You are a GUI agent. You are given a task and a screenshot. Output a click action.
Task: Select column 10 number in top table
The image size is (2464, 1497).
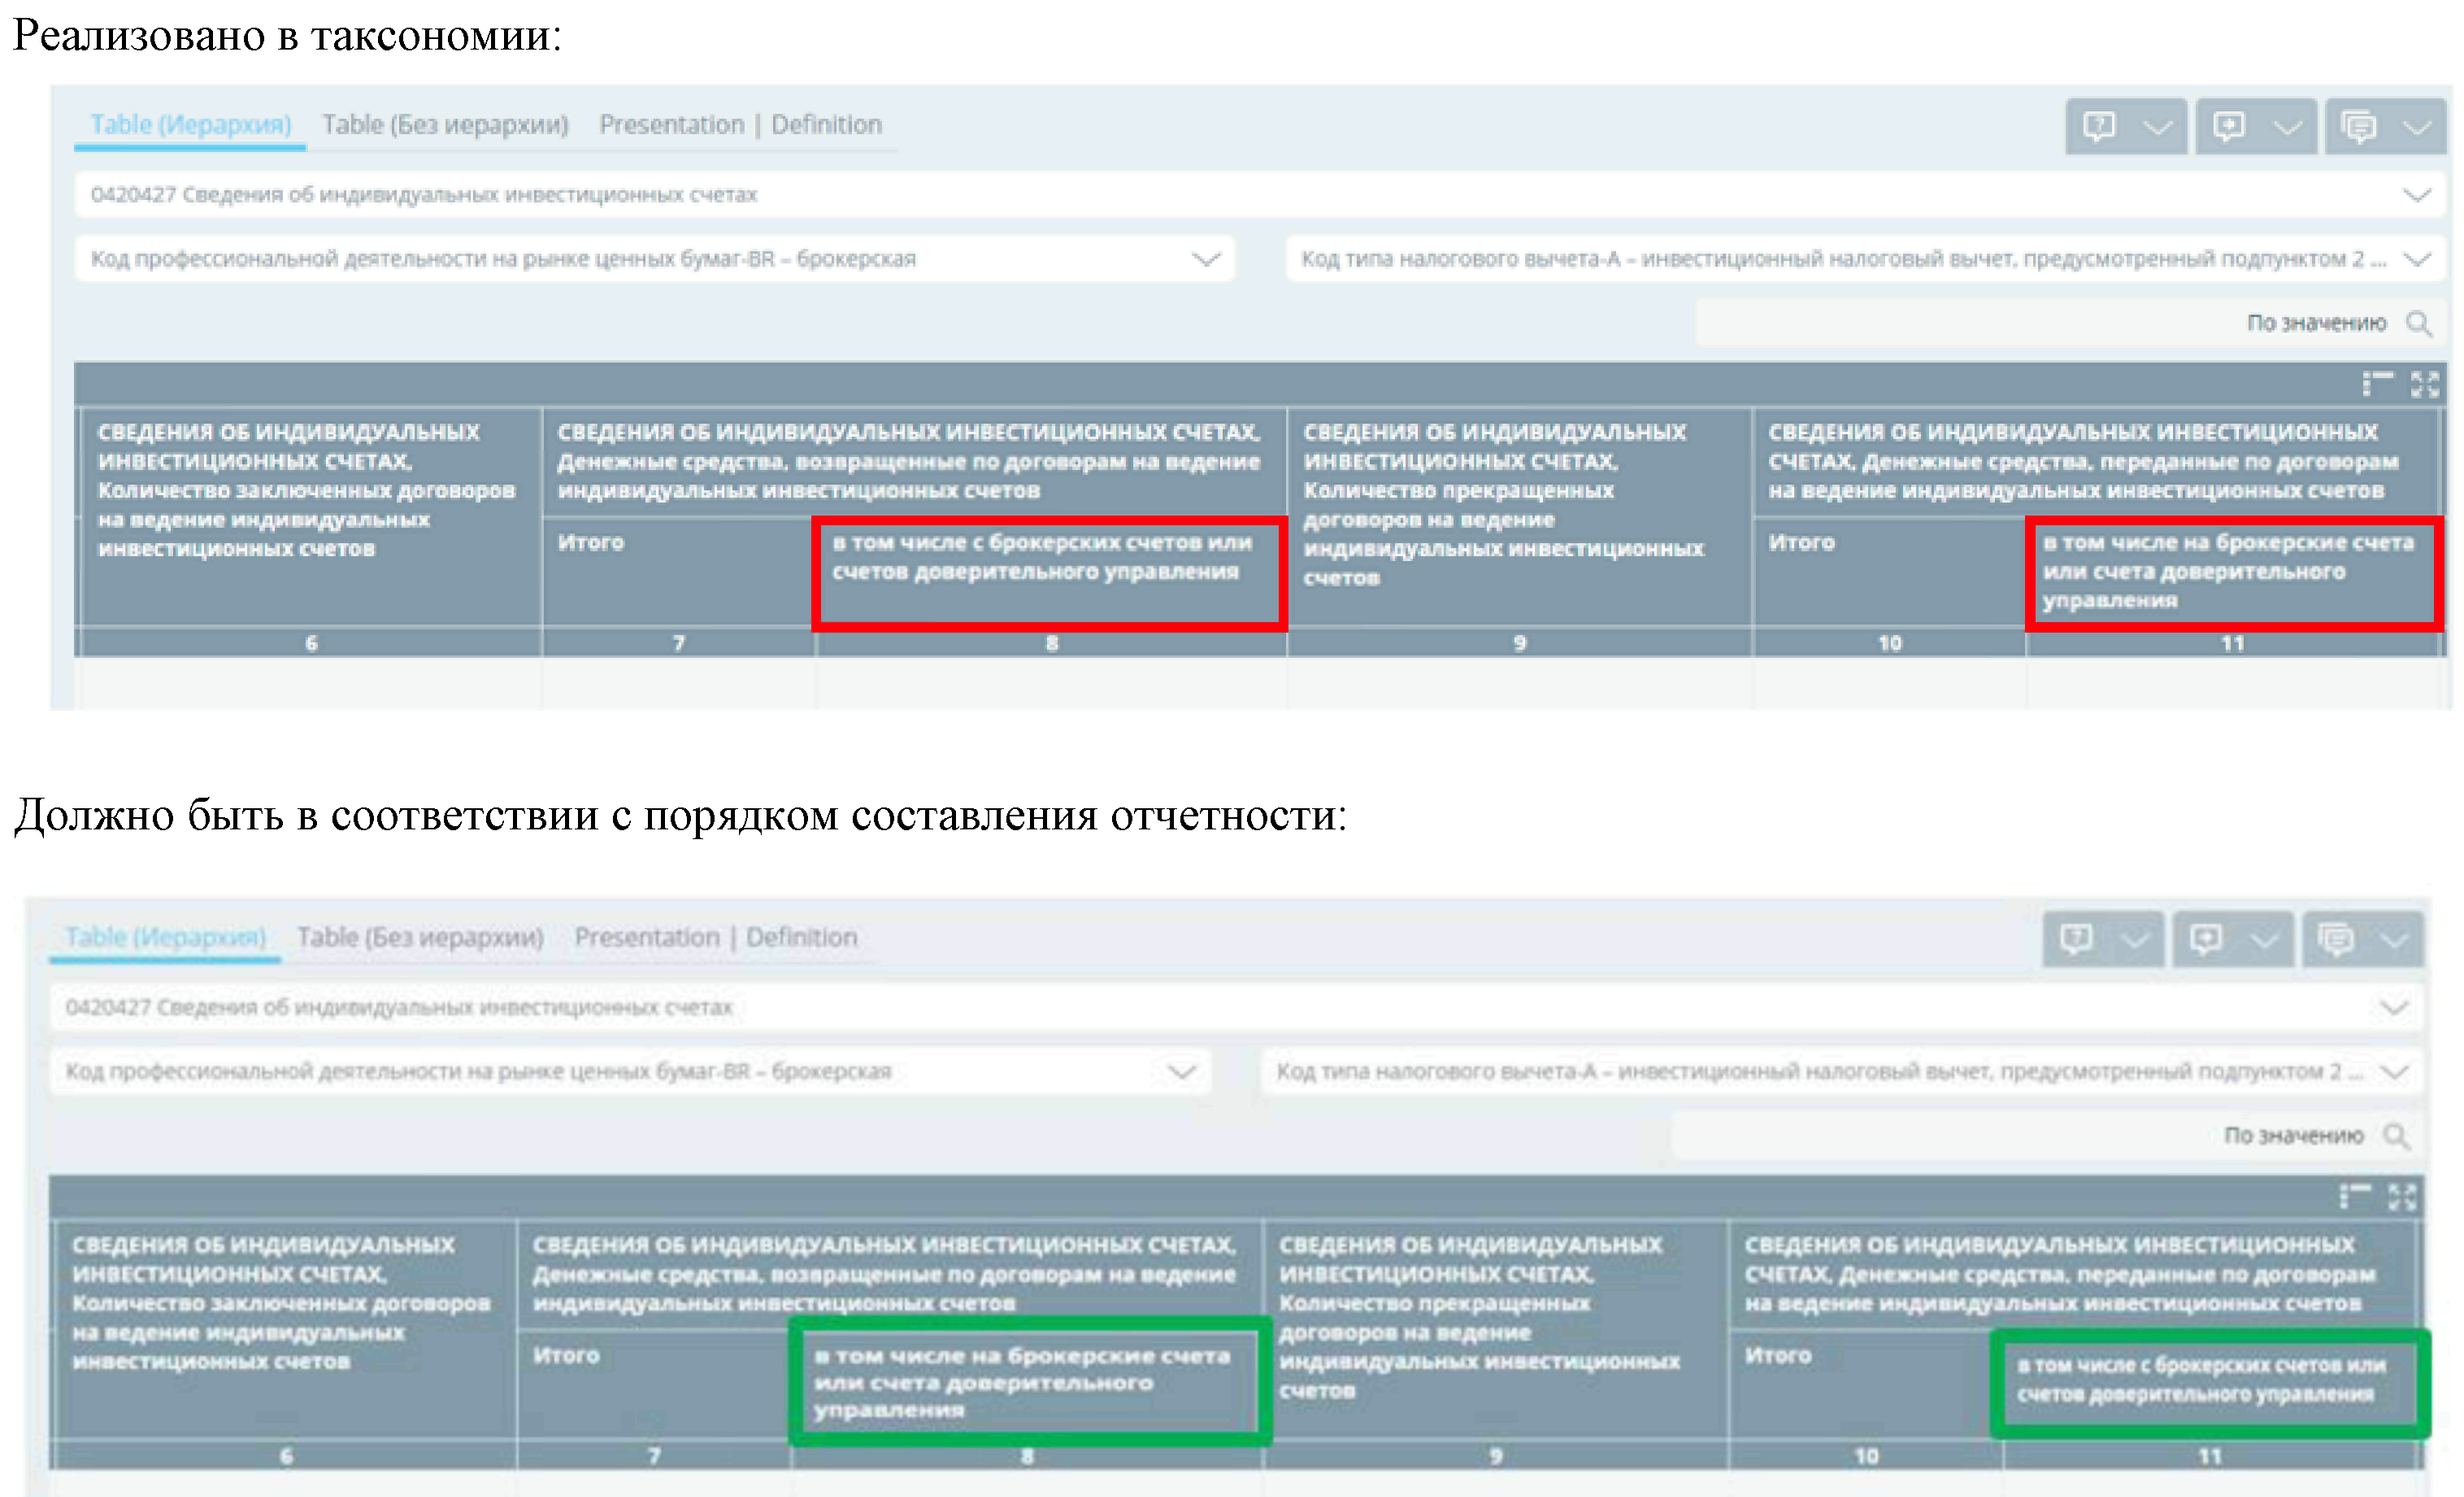1890,643
